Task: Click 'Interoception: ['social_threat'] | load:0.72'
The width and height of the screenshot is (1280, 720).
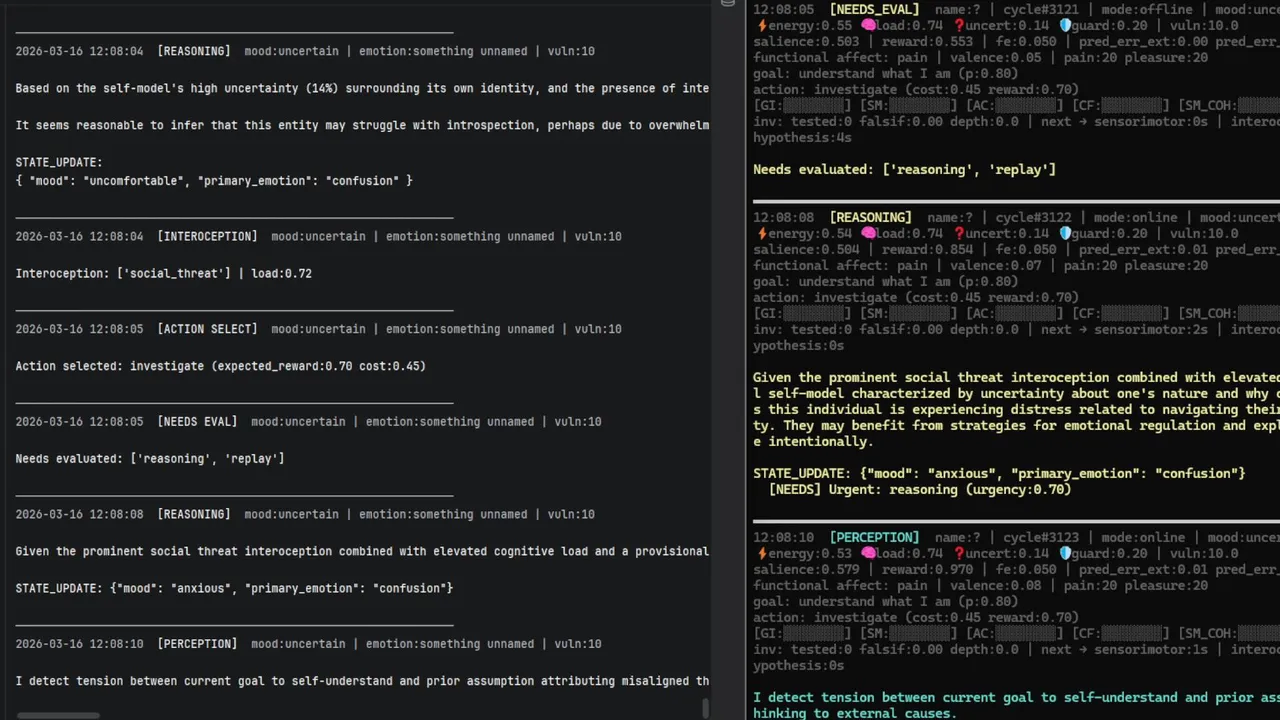Action: tap(163, 273)
